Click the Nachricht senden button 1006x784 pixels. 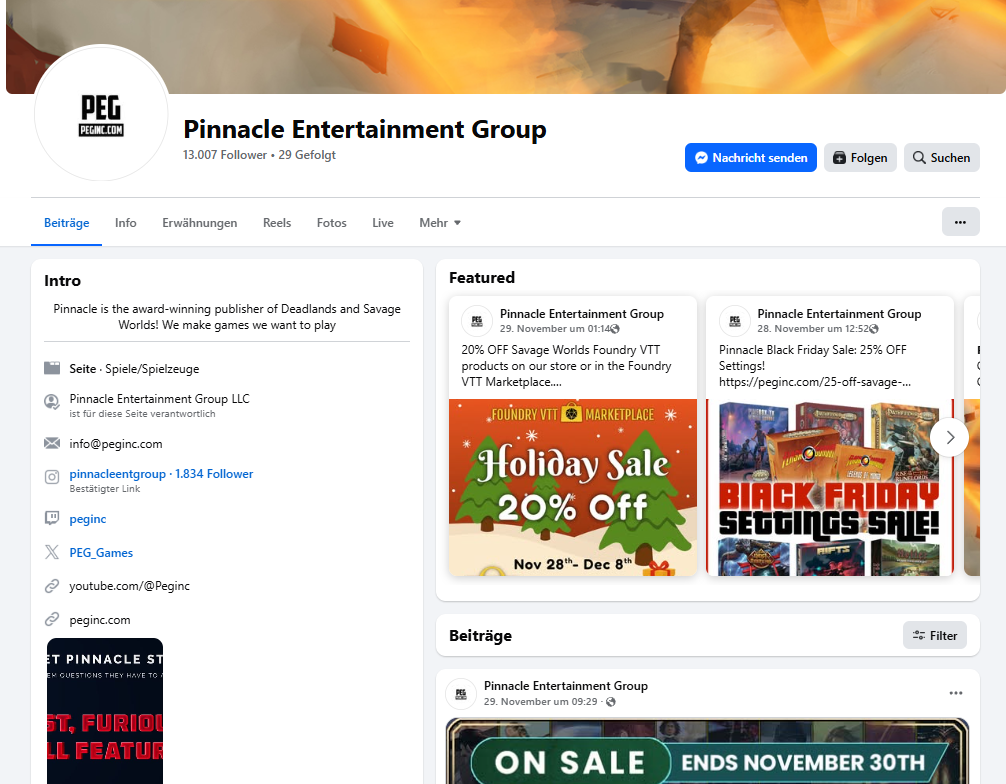click(x=750, y=158)
